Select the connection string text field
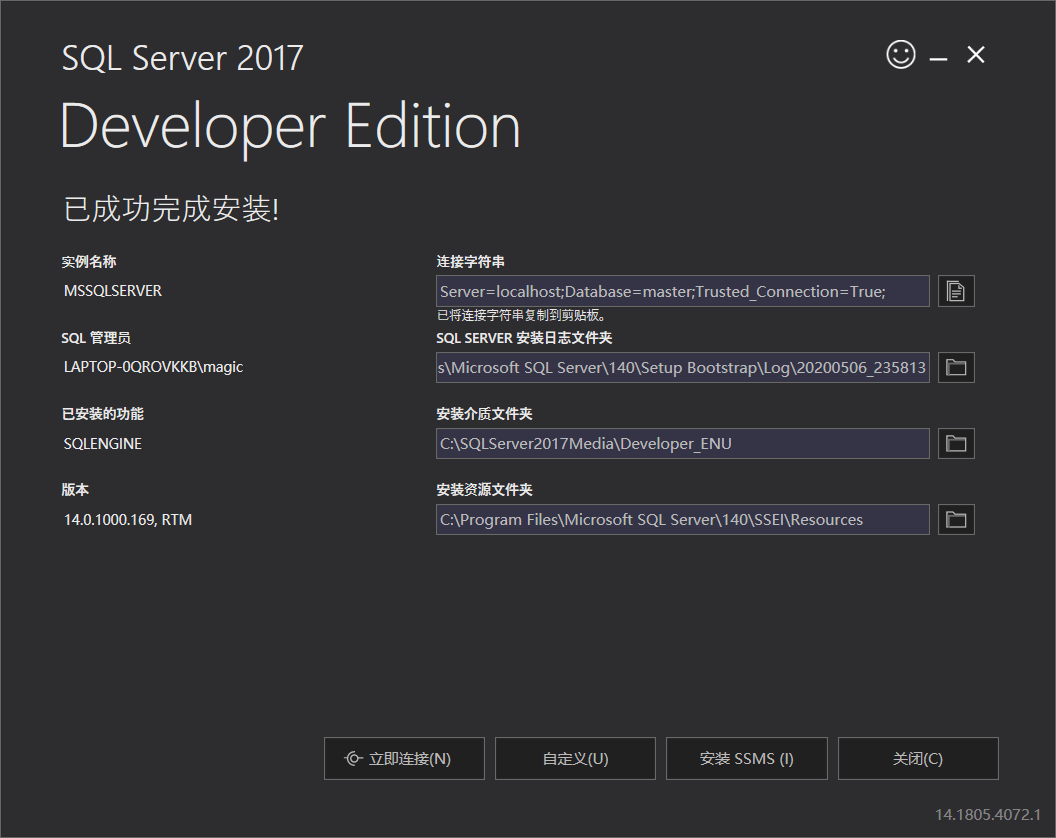The width and height of the screenshot is (1056, 838). 683,291
